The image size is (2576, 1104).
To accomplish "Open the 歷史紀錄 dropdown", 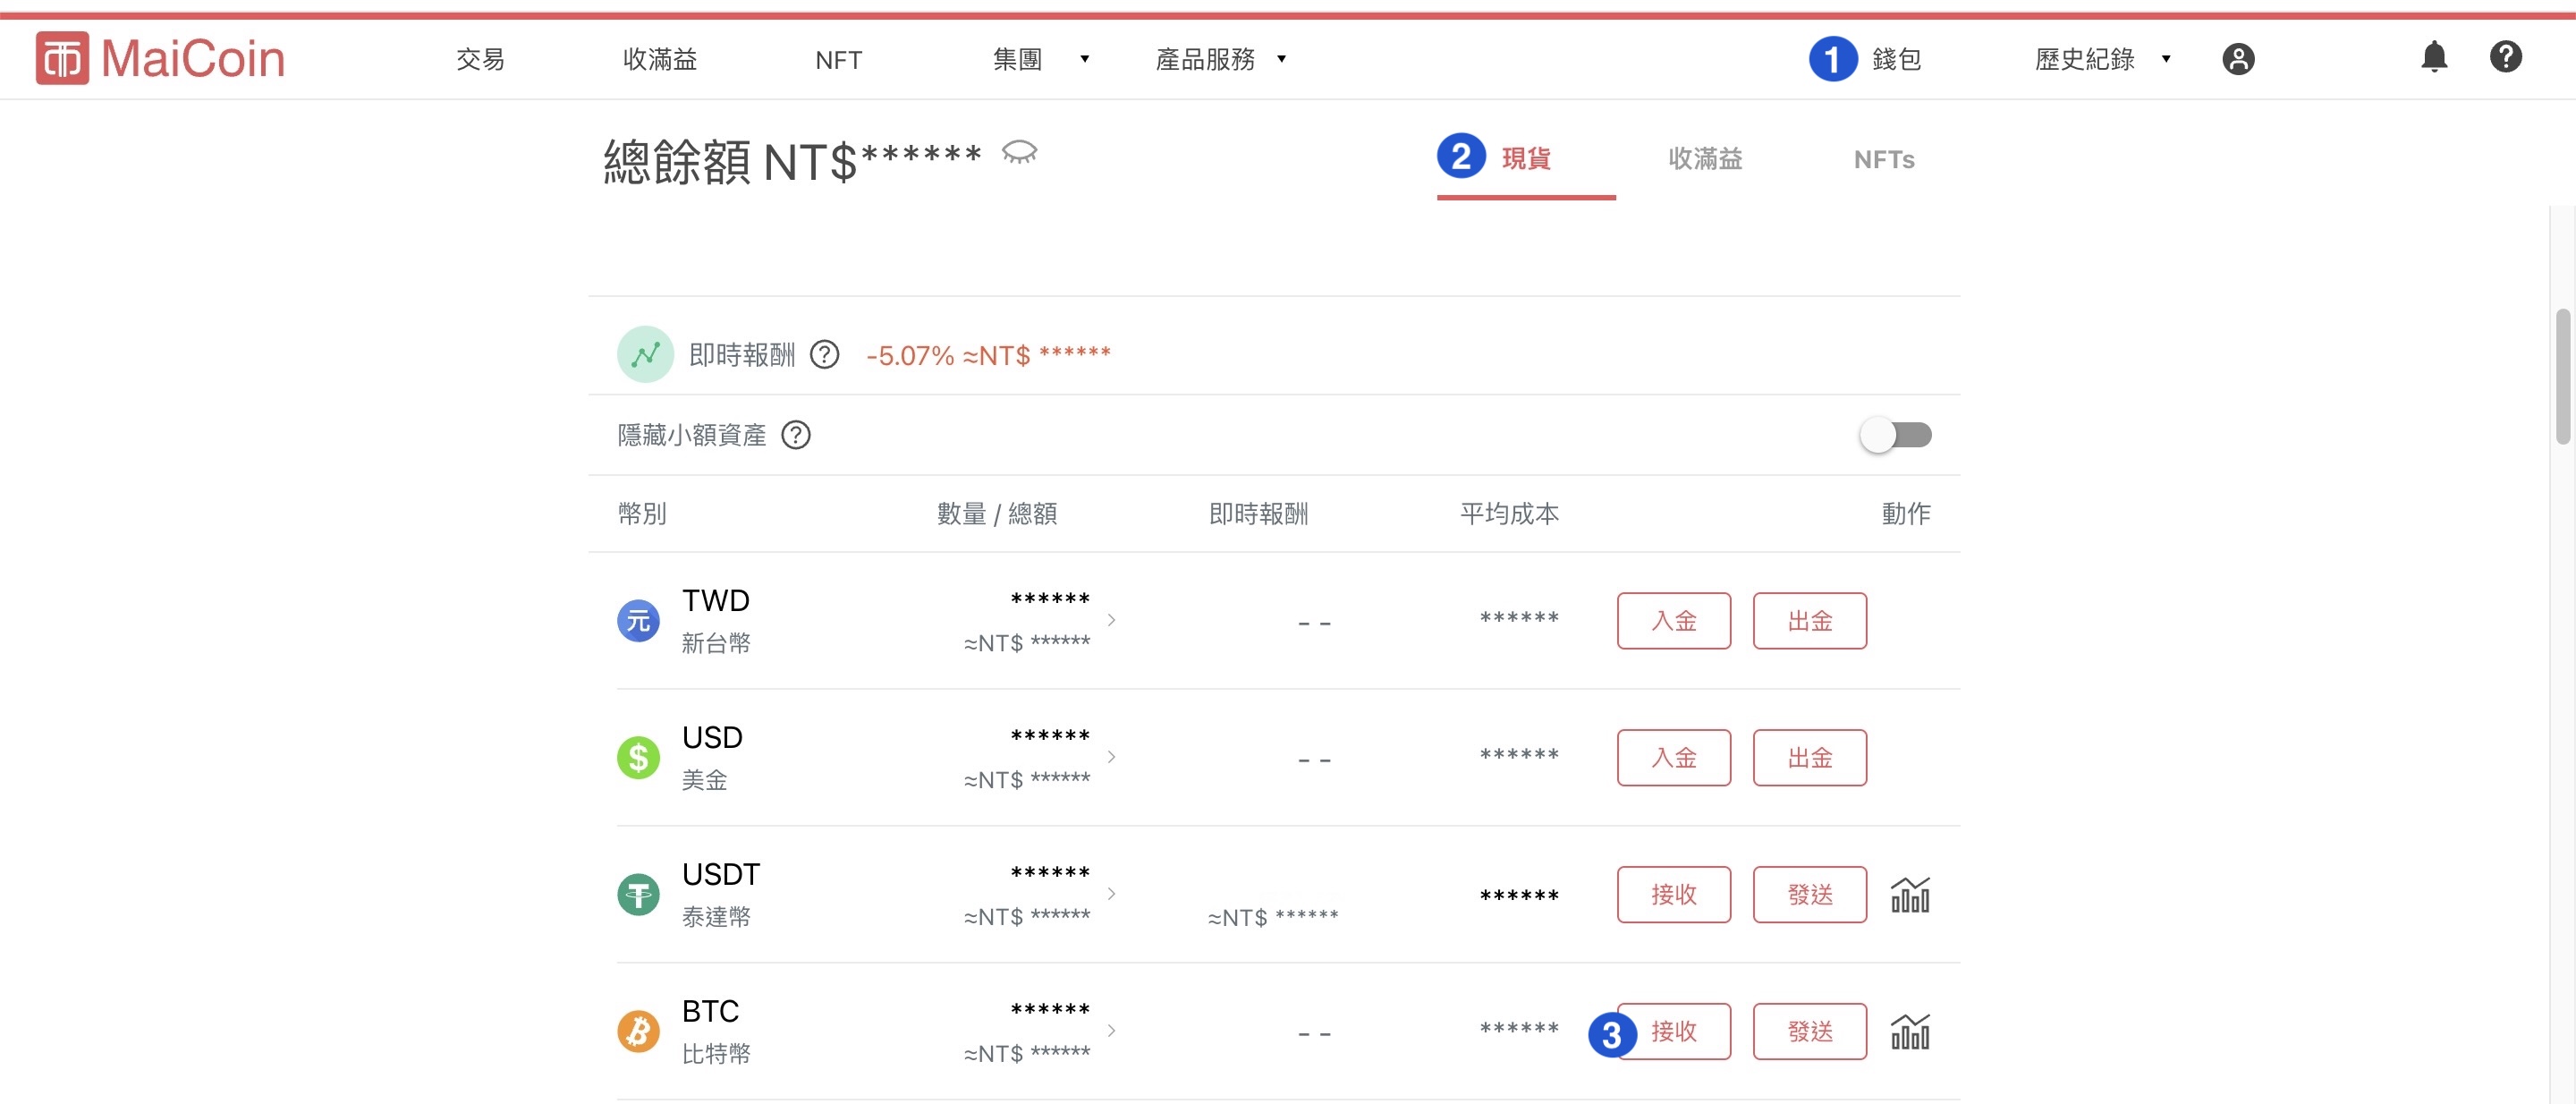I will point(2102,59).
